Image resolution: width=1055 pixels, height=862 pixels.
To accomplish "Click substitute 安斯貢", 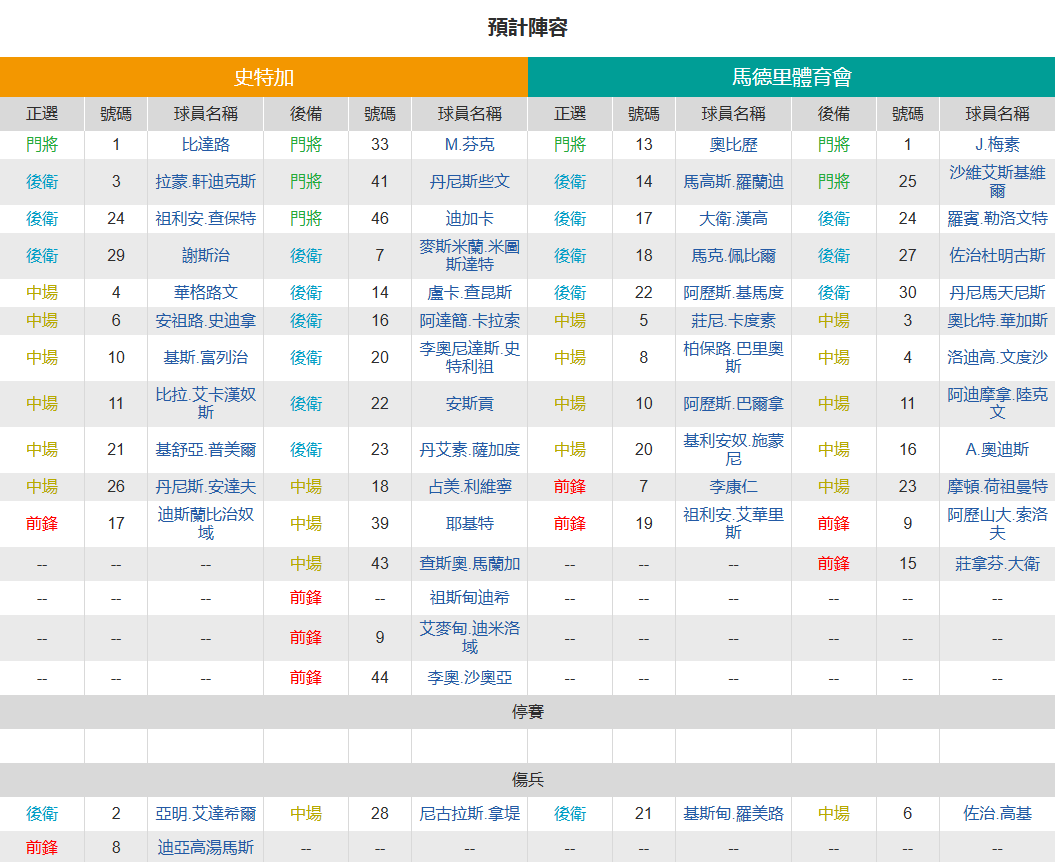I will coord(470,404).
